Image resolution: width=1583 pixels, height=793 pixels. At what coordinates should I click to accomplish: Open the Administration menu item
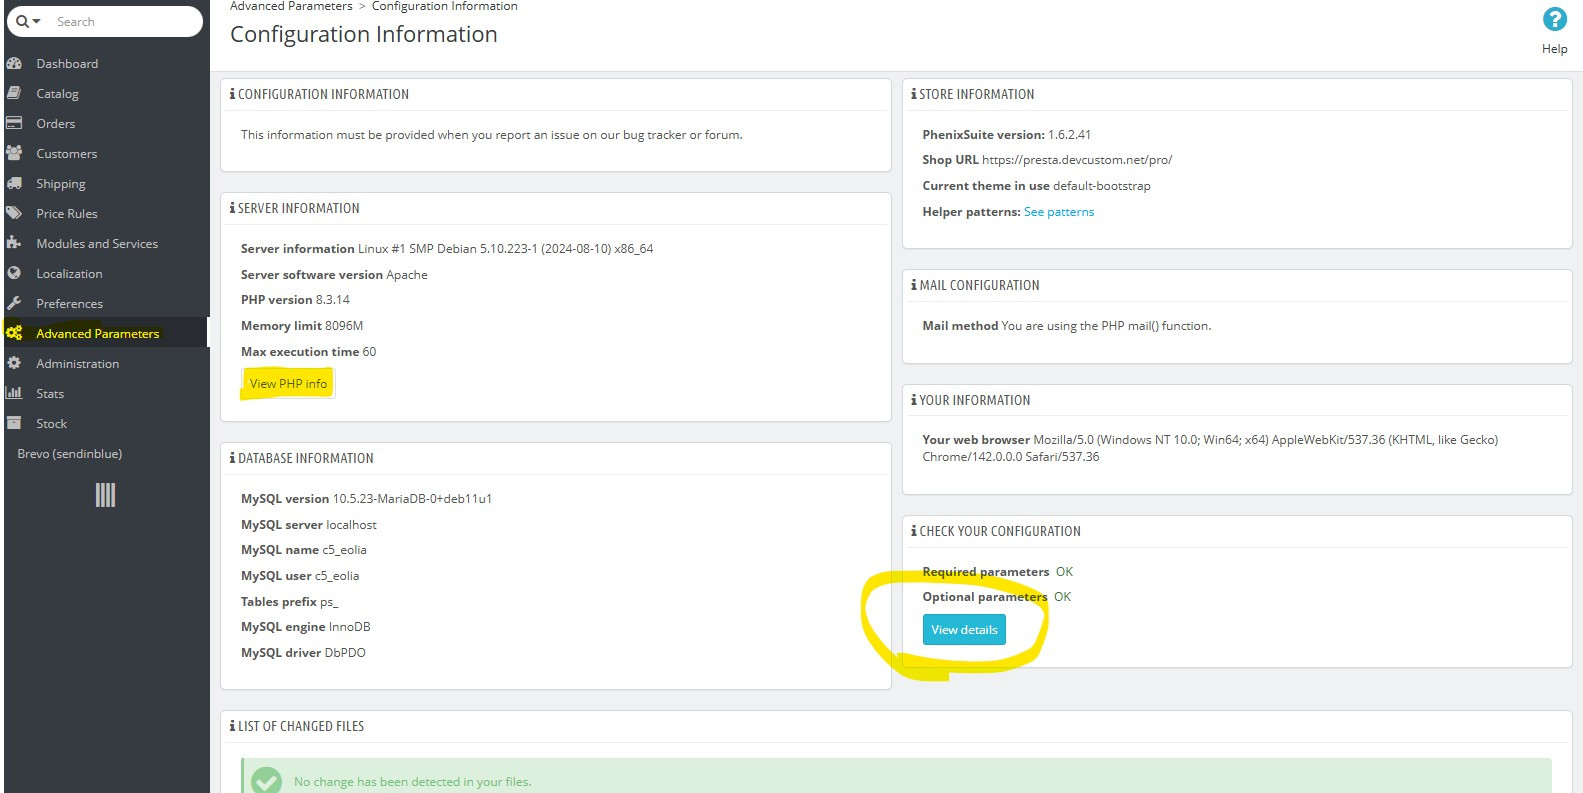pos(77,363)
